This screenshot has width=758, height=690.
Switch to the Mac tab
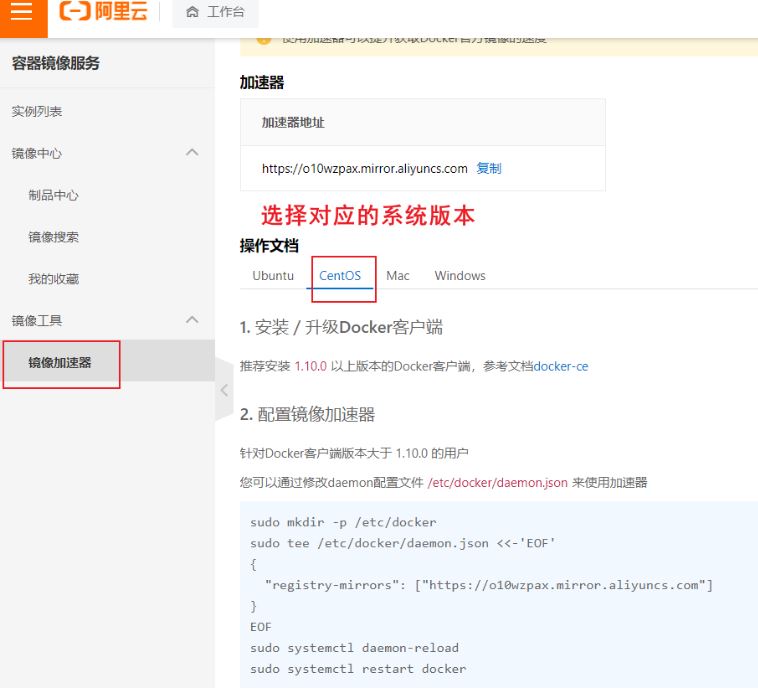398,276
